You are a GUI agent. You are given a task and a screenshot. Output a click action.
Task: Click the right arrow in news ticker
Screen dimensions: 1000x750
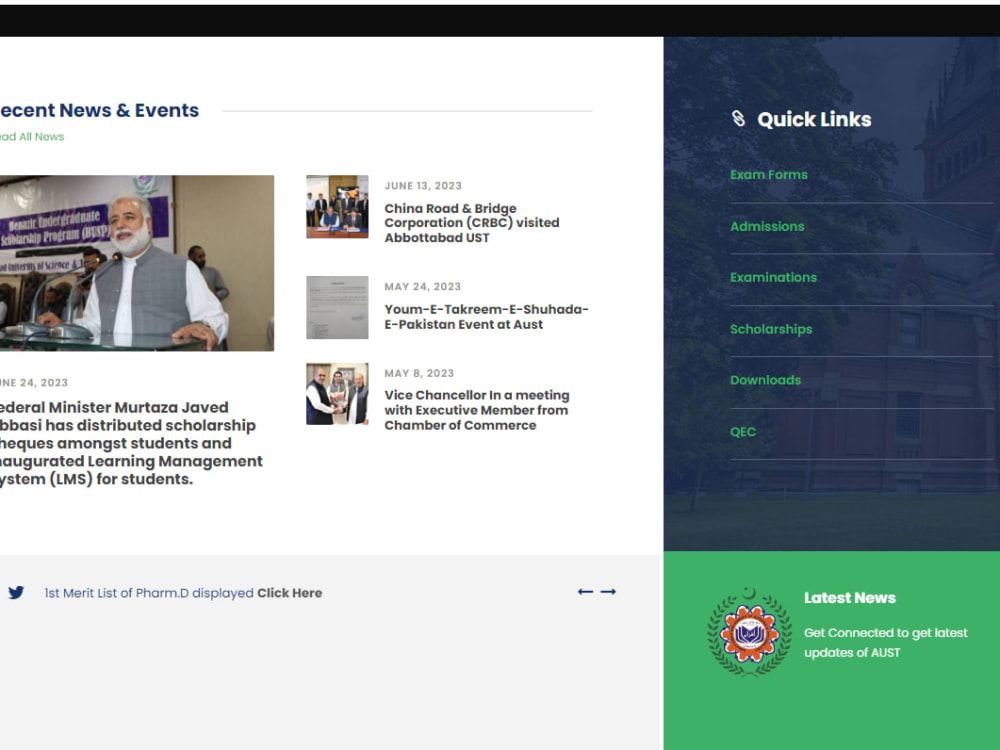(x=608, y=592)
